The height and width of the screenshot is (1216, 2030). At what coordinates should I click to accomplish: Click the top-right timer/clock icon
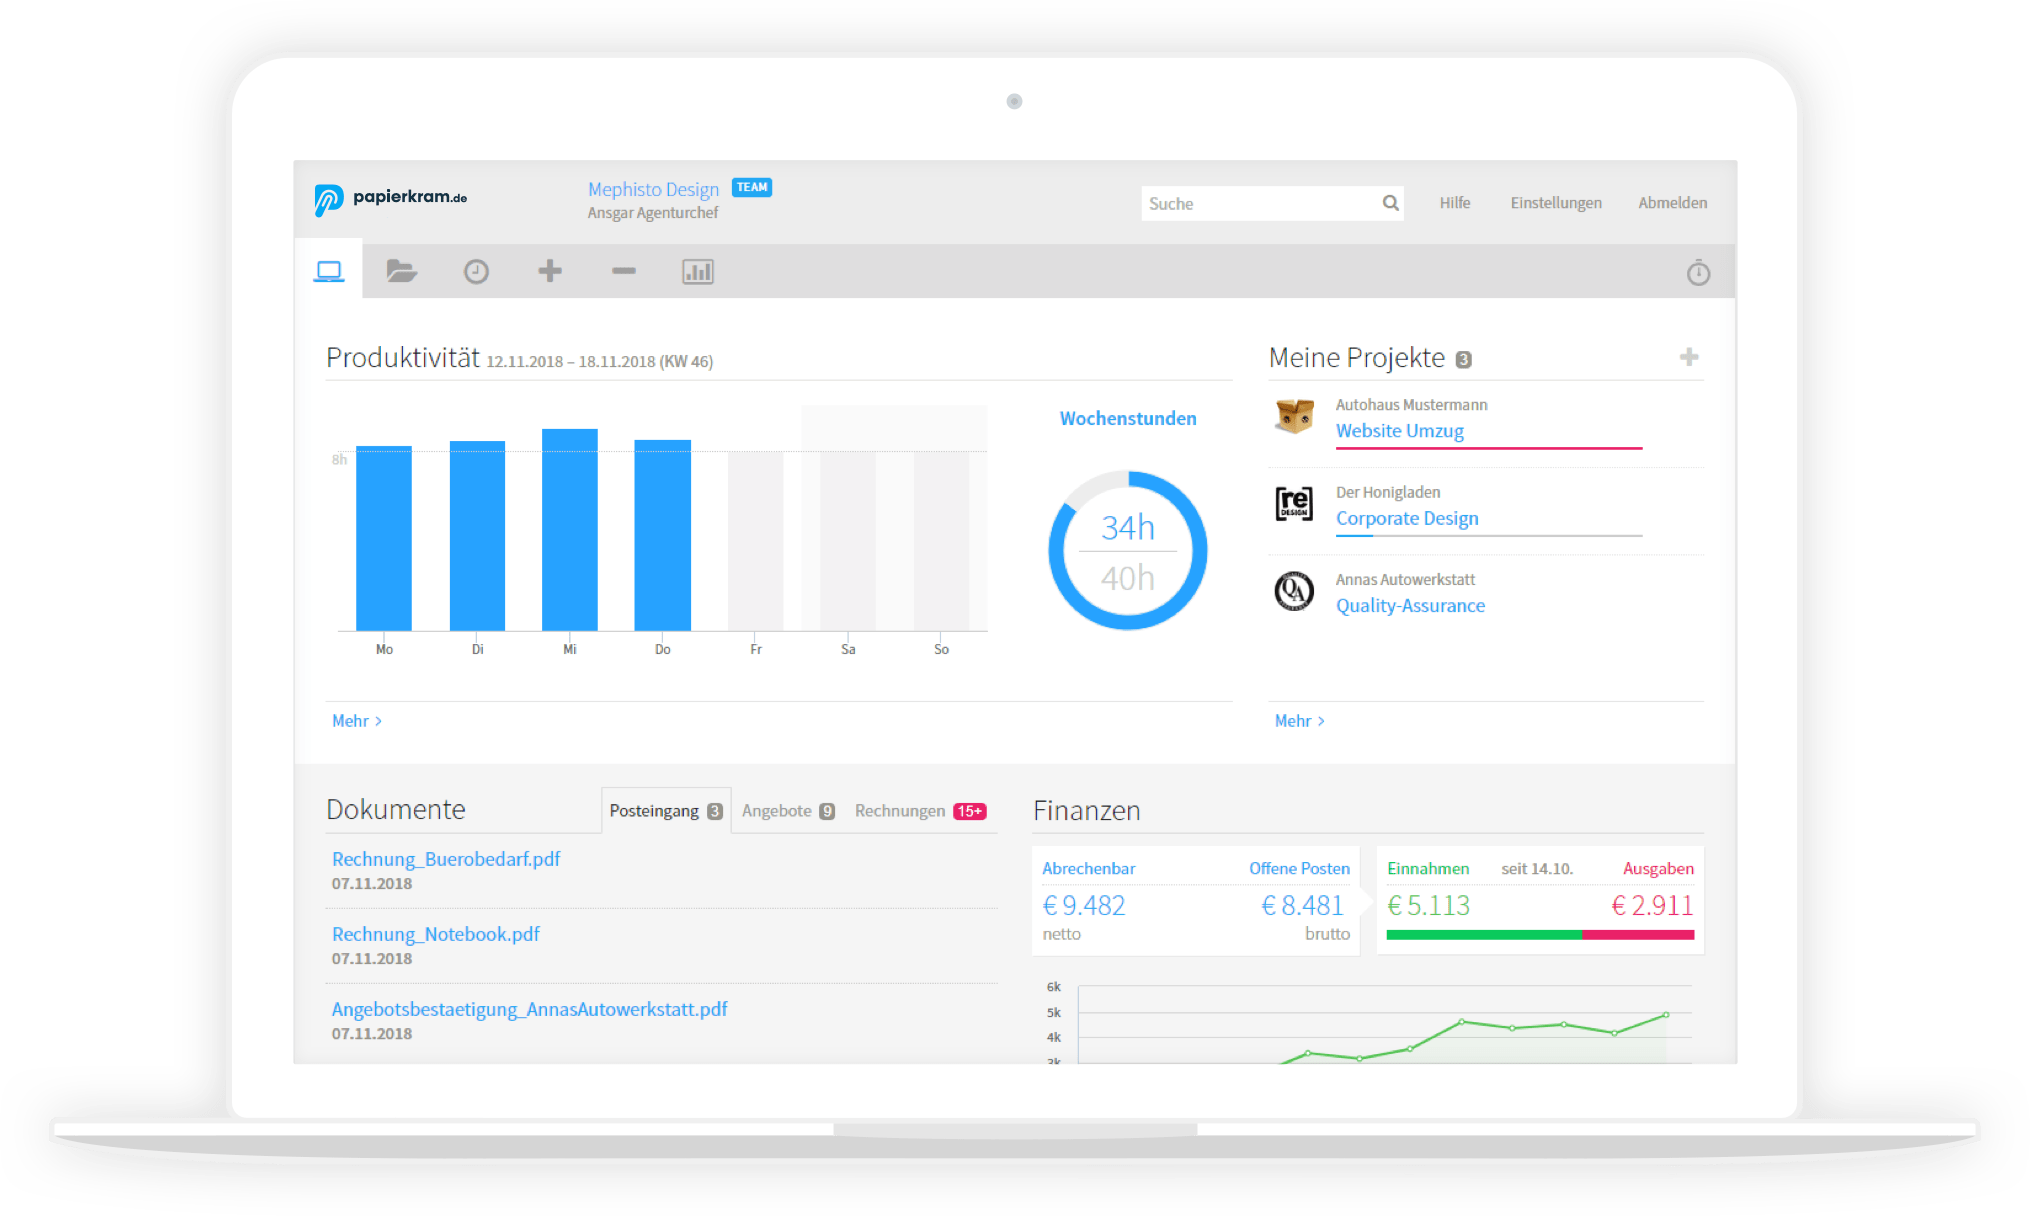point(1700,274)
